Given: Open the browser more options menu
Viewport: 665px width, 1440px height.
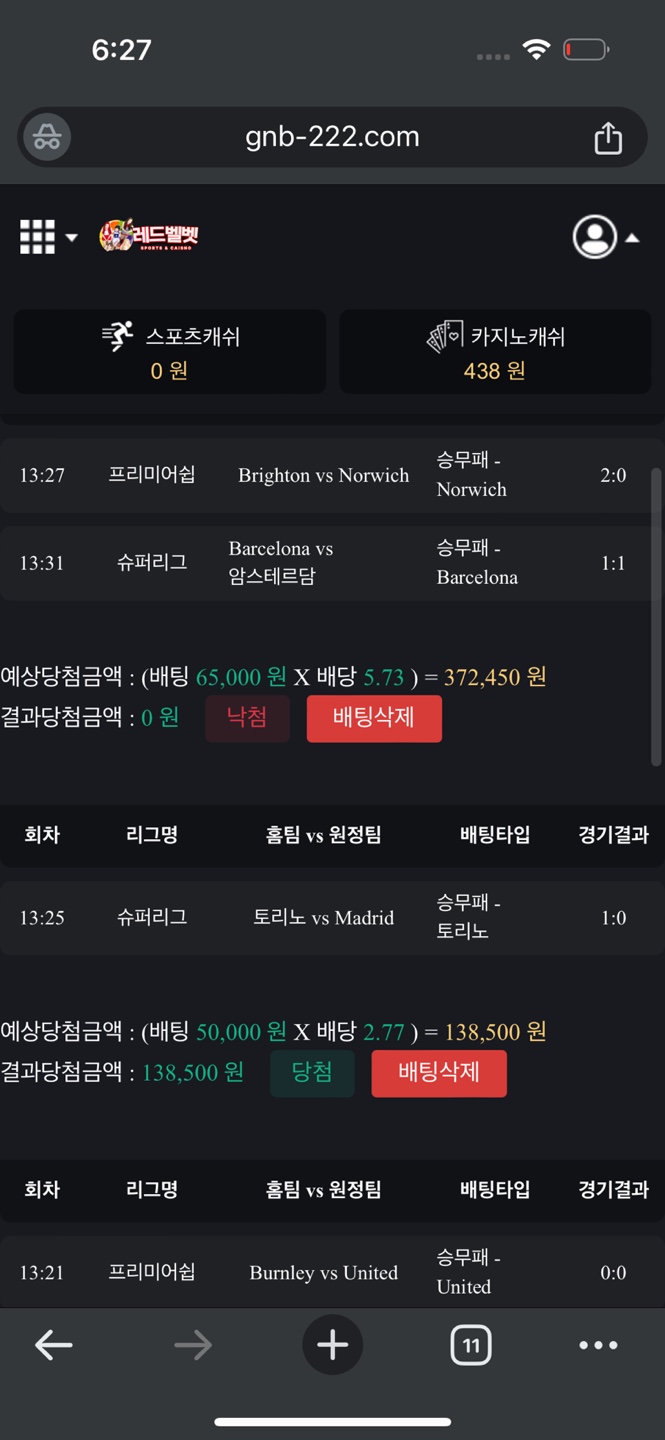Looking at the screenshot, I should click(x=598, y=1345).
